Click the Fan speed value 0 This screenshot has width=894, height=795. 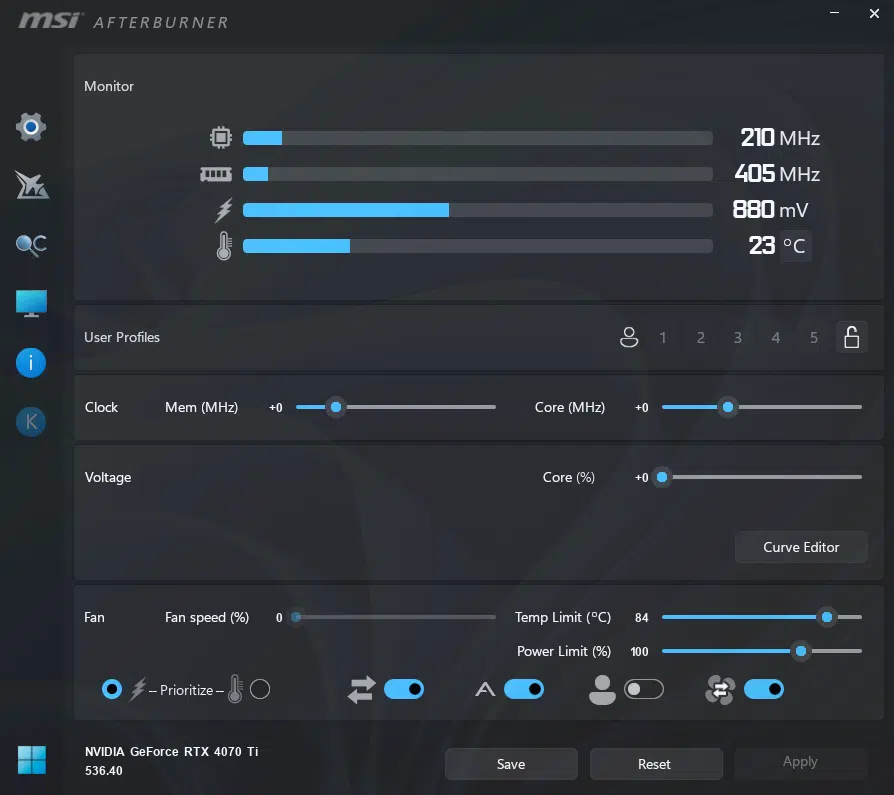(279, 618)
